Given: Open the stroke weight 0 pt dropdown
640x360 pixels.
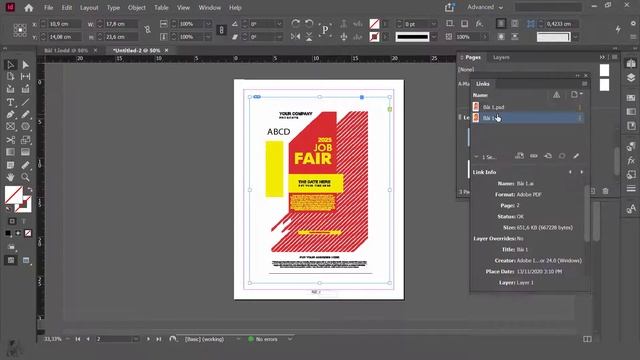Looking at the screenshot, I should coord(433,24).
